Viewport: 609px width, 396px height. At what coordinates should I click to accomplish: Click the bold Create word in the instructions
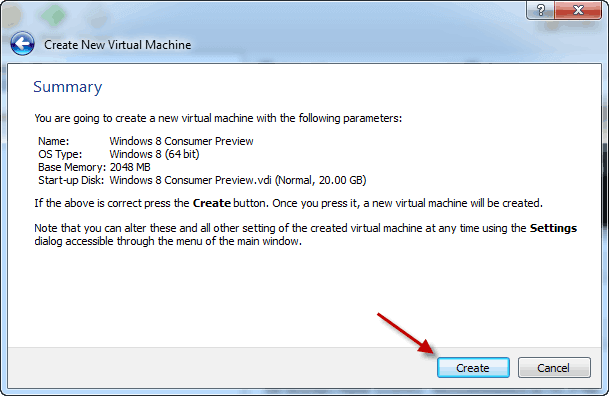(x=212, y=203)
